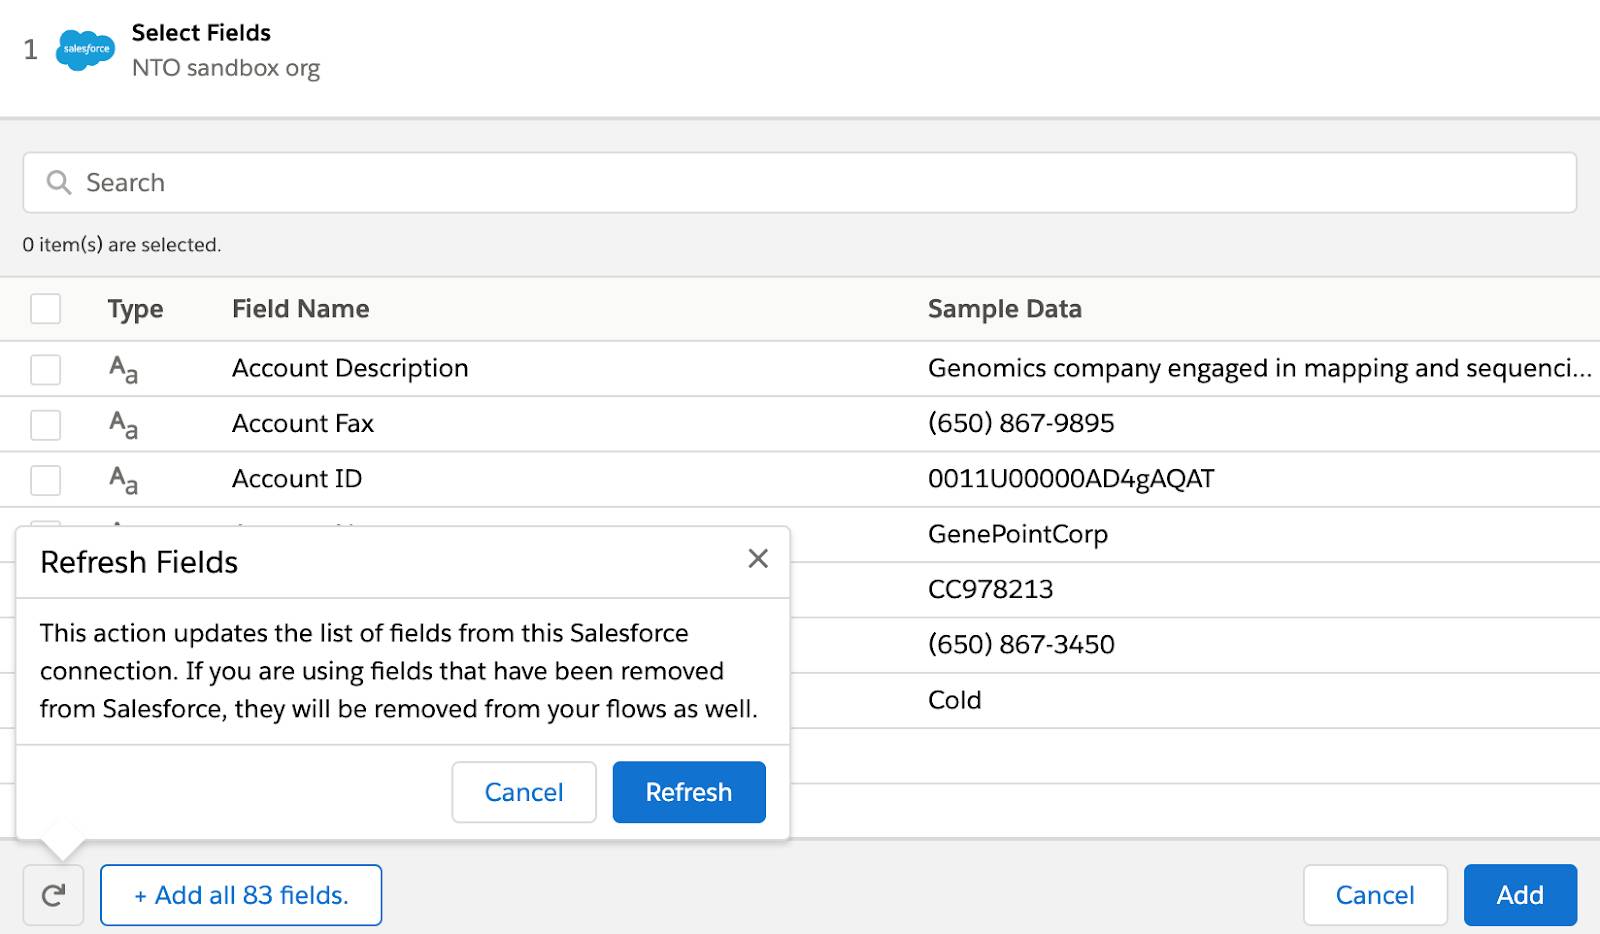Viewport: 1600px width, 934px height.
Task: Click the Salesforce cloud logo icon
Action: (85, 49)
